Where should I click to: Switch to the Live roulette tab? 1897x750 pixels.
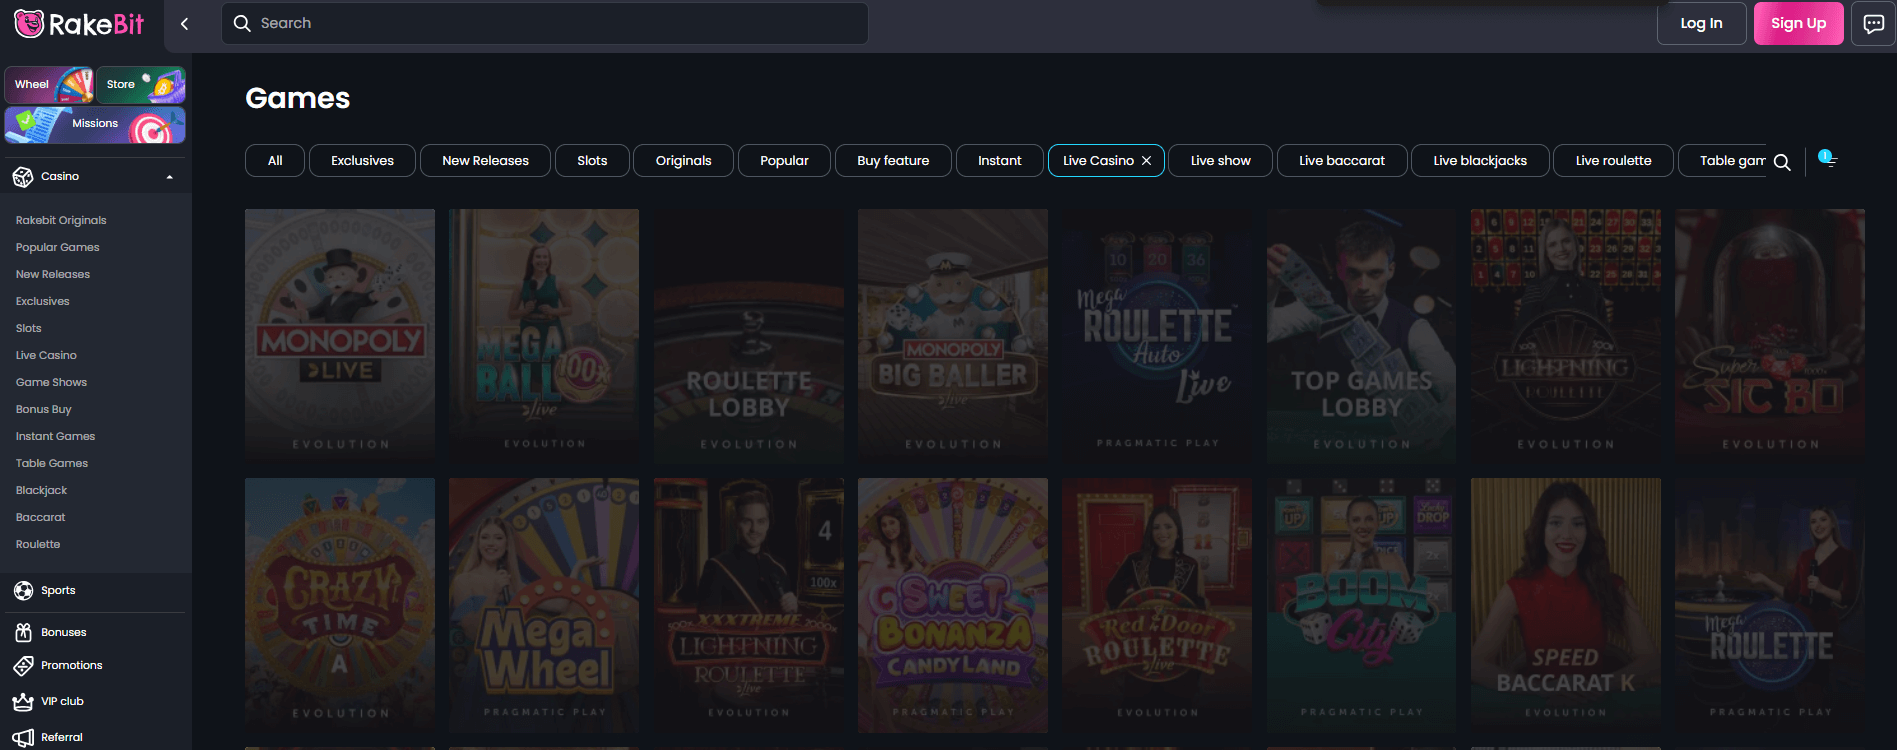click(x=1612, y=161)
